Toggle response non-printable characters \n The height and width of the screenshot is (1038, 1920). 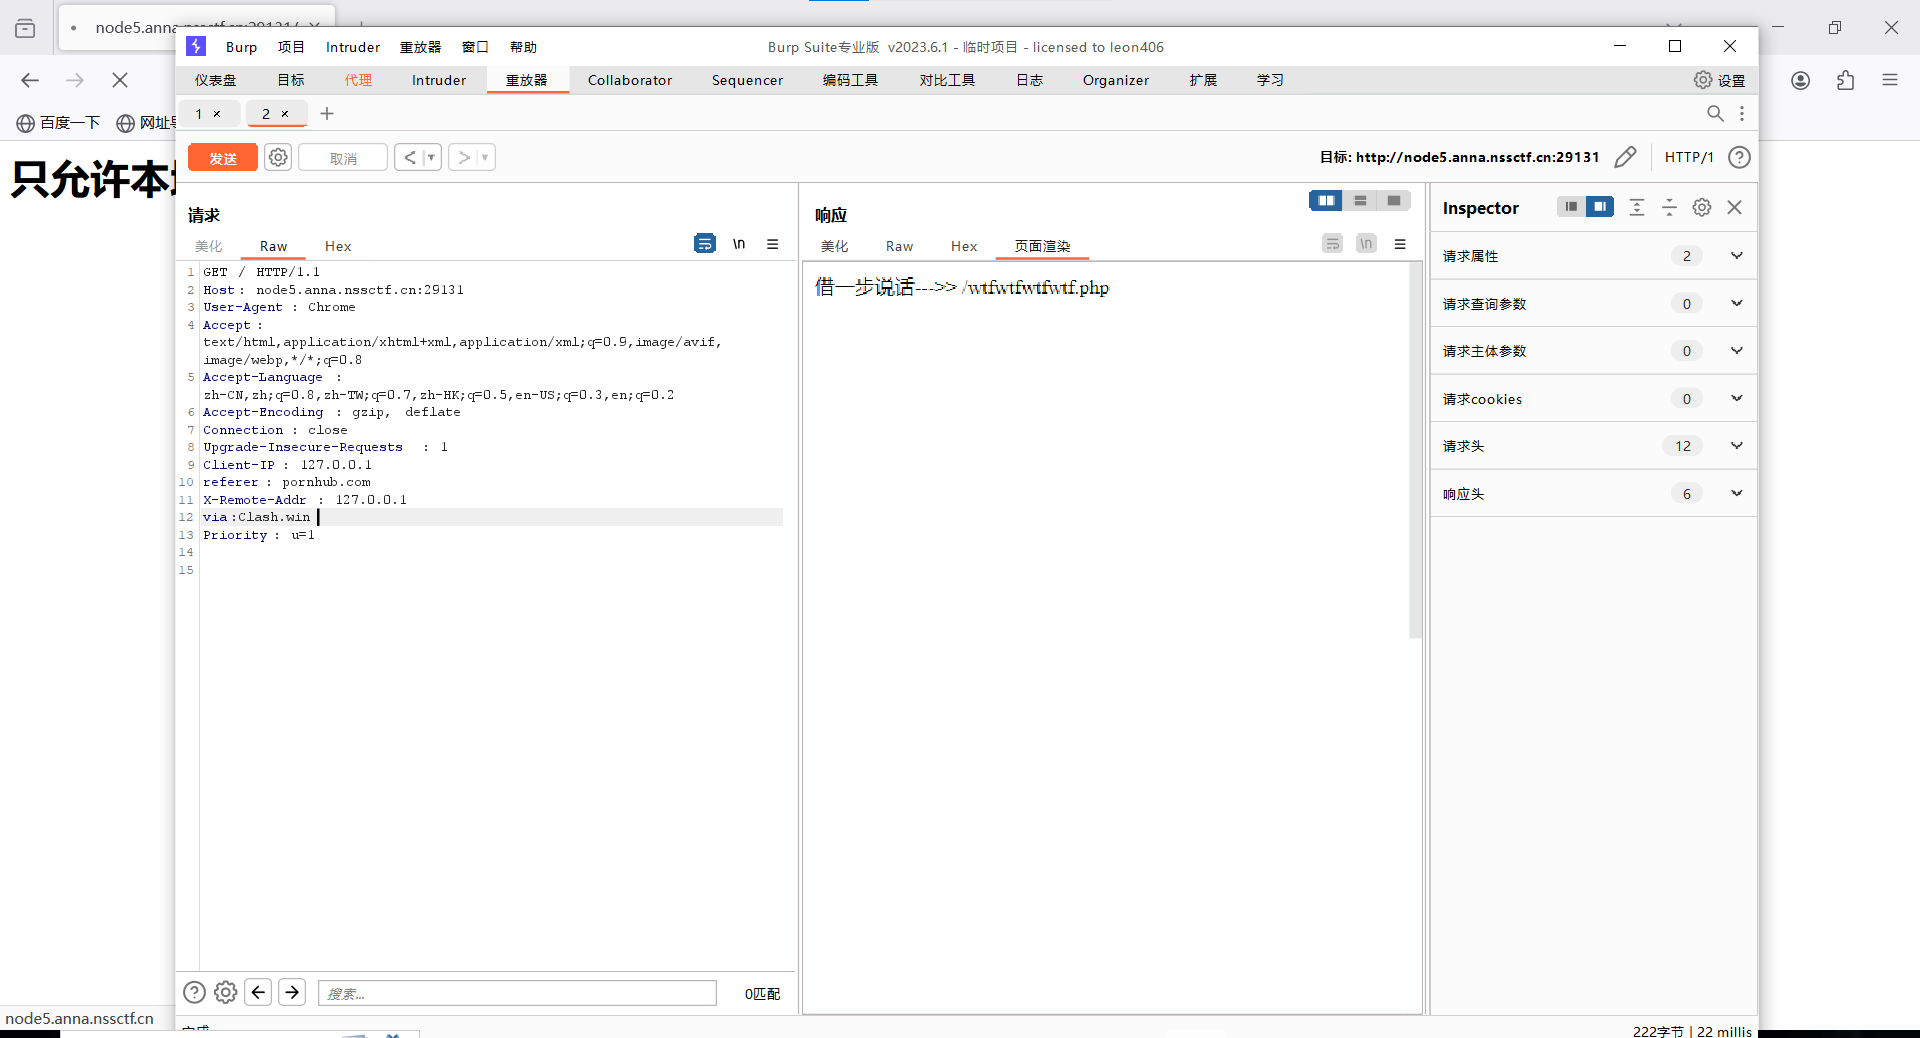(x=1366, y=243)
